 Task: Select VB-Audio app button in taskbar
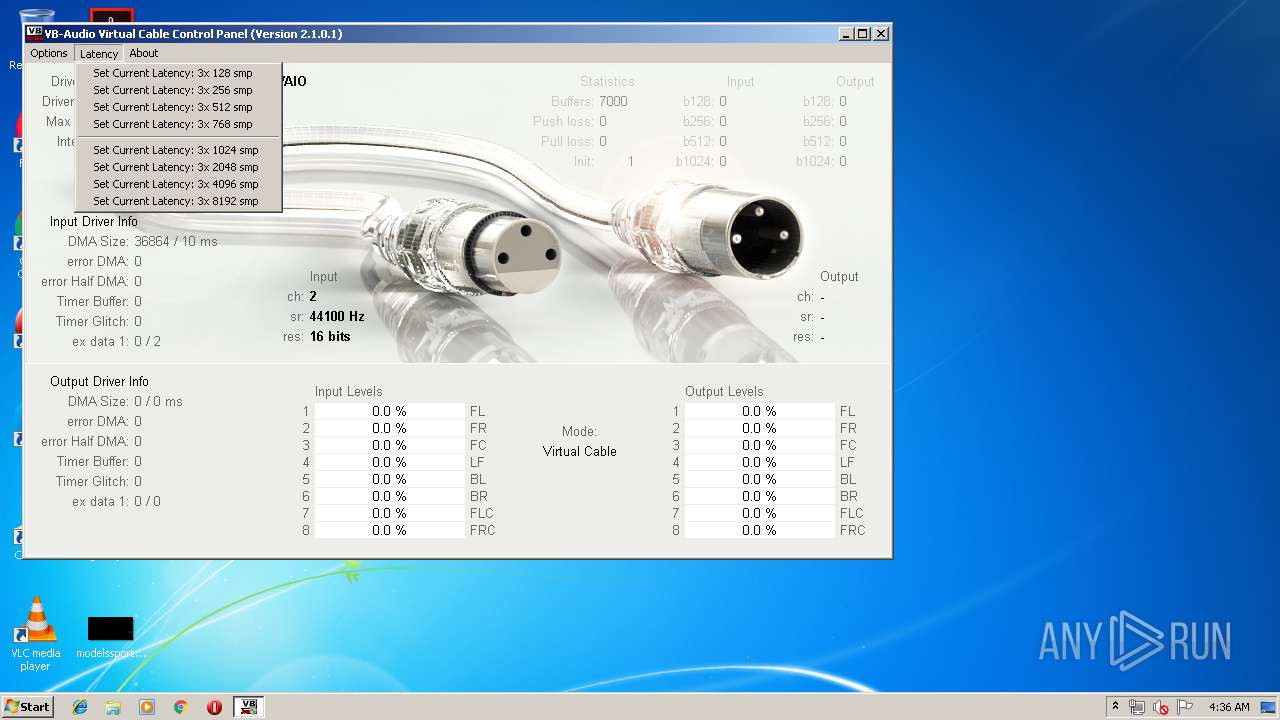pos(248,707)
